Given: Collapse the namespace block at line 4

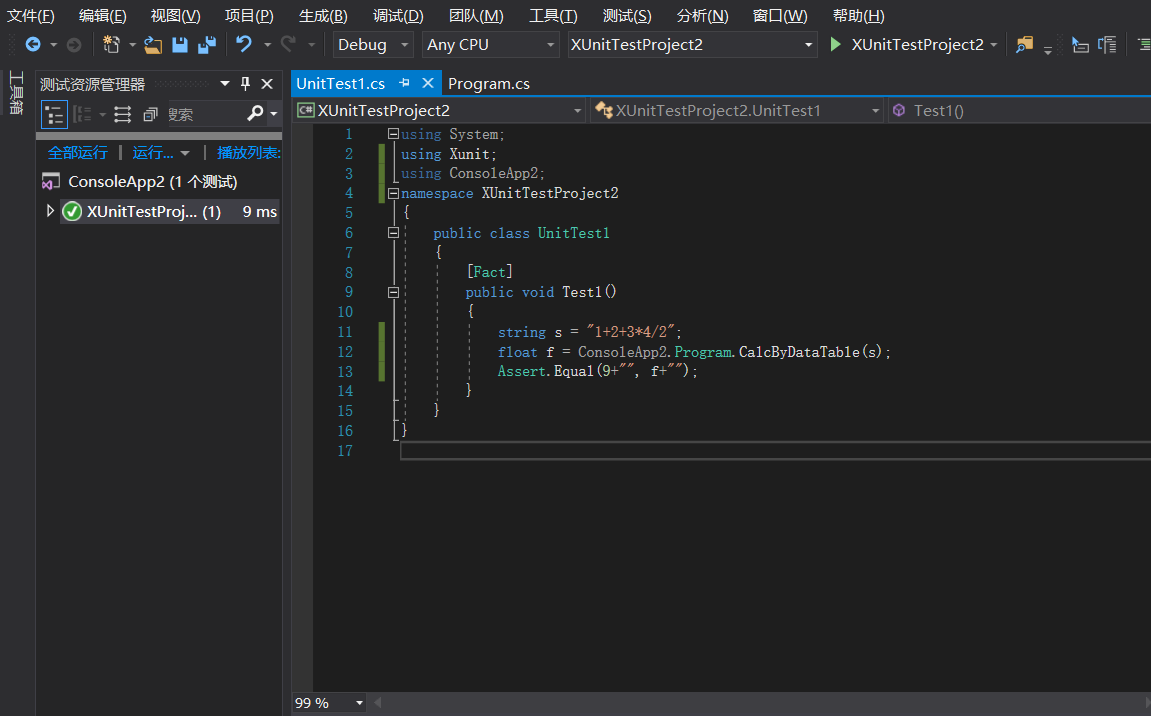Looking at the screenshot, I should point(393,193).
